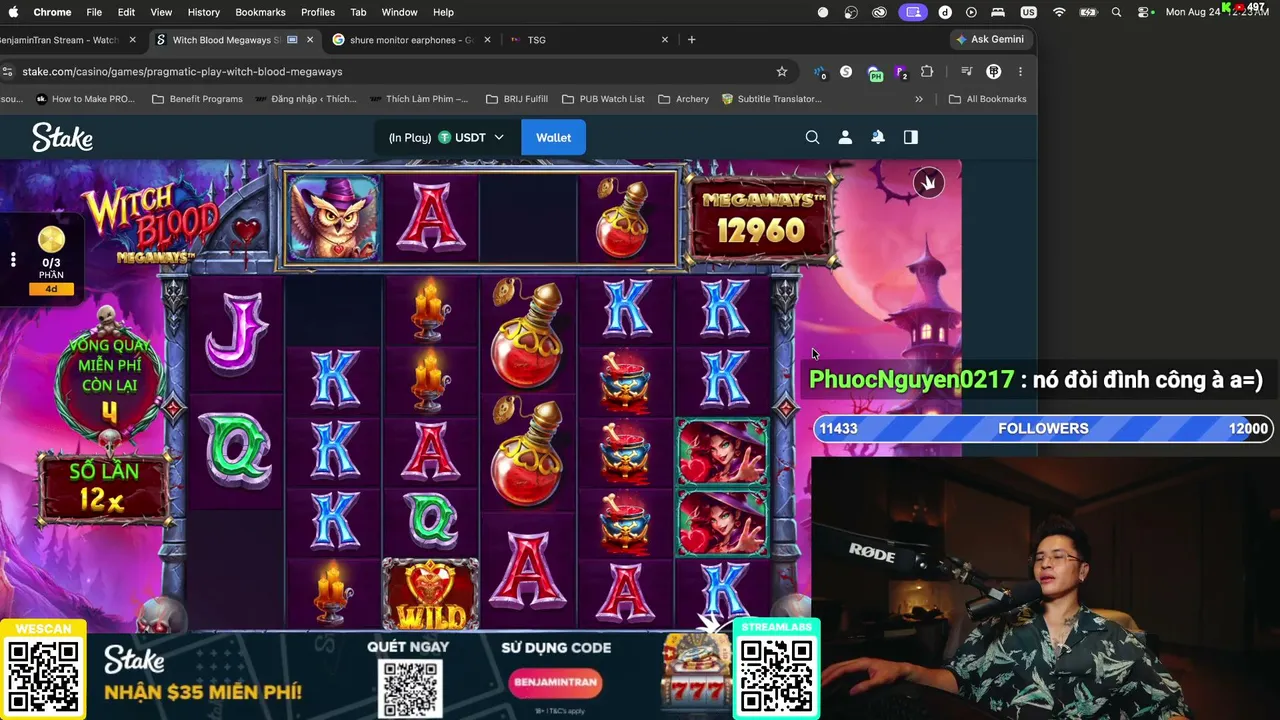The width and height of the screenshot is (1280, 720).
Task: Close the BenjaminTran Stream tab
Action: tap(132, 40)
